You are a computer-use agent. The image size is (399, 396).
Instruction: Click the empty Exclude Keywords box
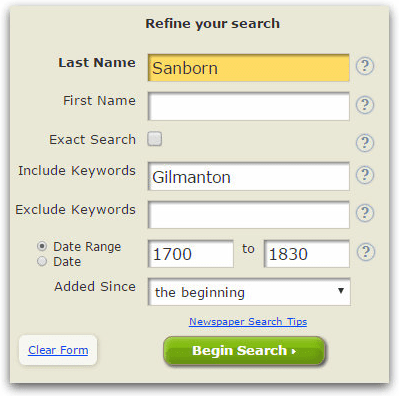[249, 215]
